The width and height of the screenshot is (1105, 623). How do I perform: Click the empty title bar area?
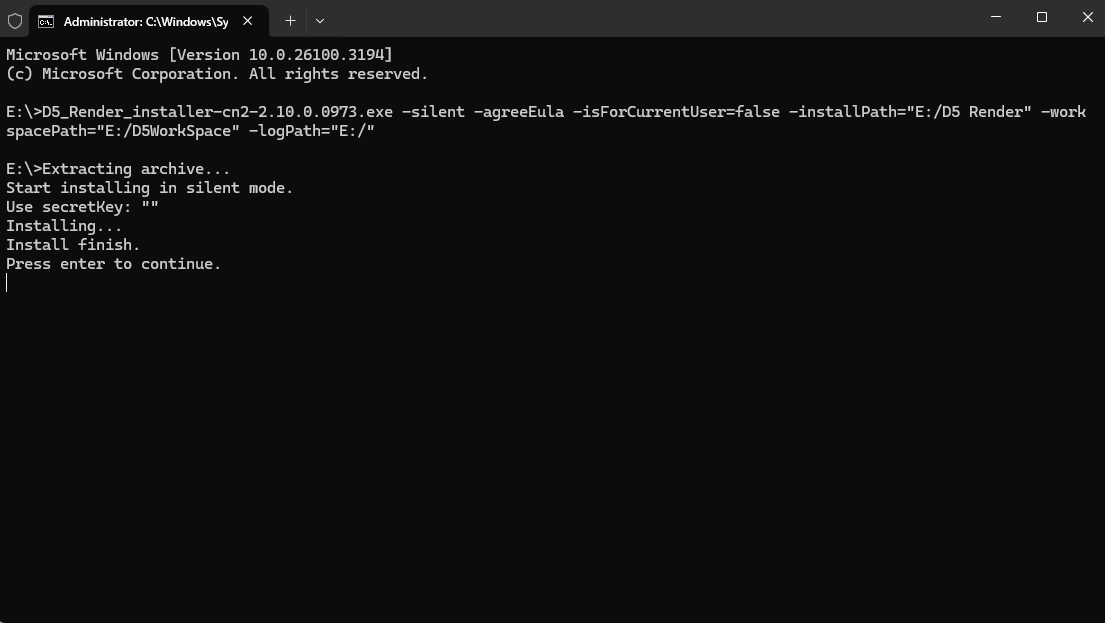tap(650, 20)
